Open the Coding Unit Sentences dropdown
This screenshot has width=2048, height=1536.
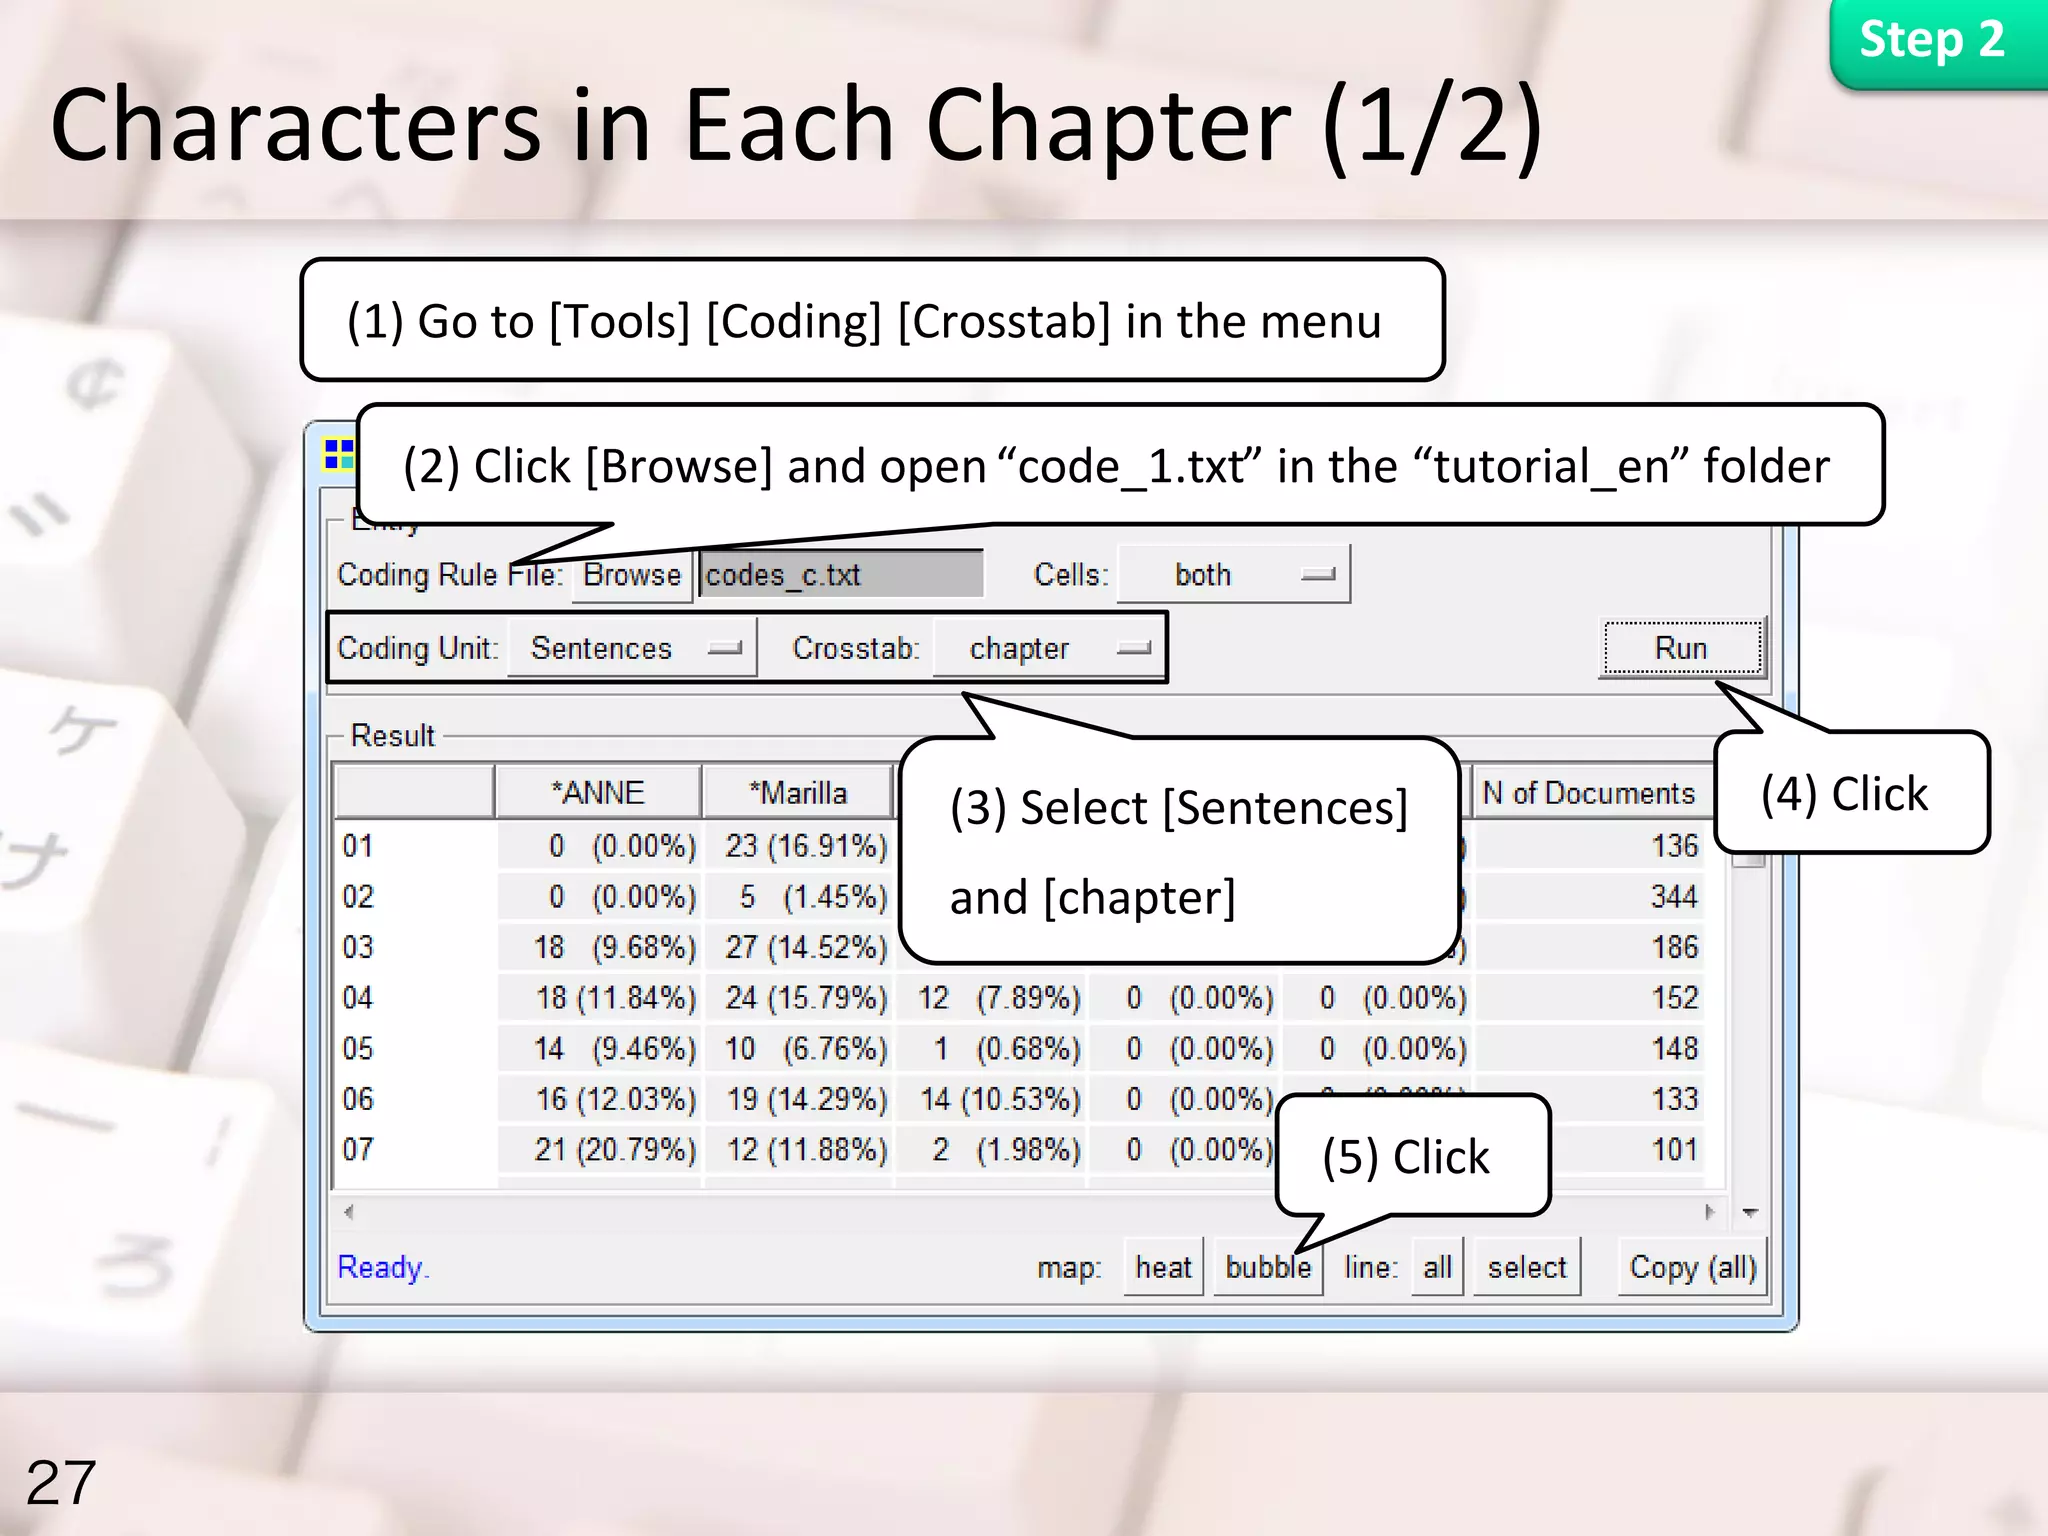click(632, 648)
